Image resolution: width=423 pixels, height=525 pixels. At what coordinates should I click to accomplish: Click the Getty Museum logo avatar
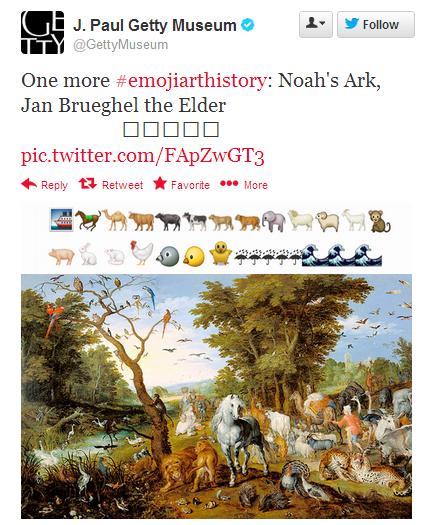point(43,32)
